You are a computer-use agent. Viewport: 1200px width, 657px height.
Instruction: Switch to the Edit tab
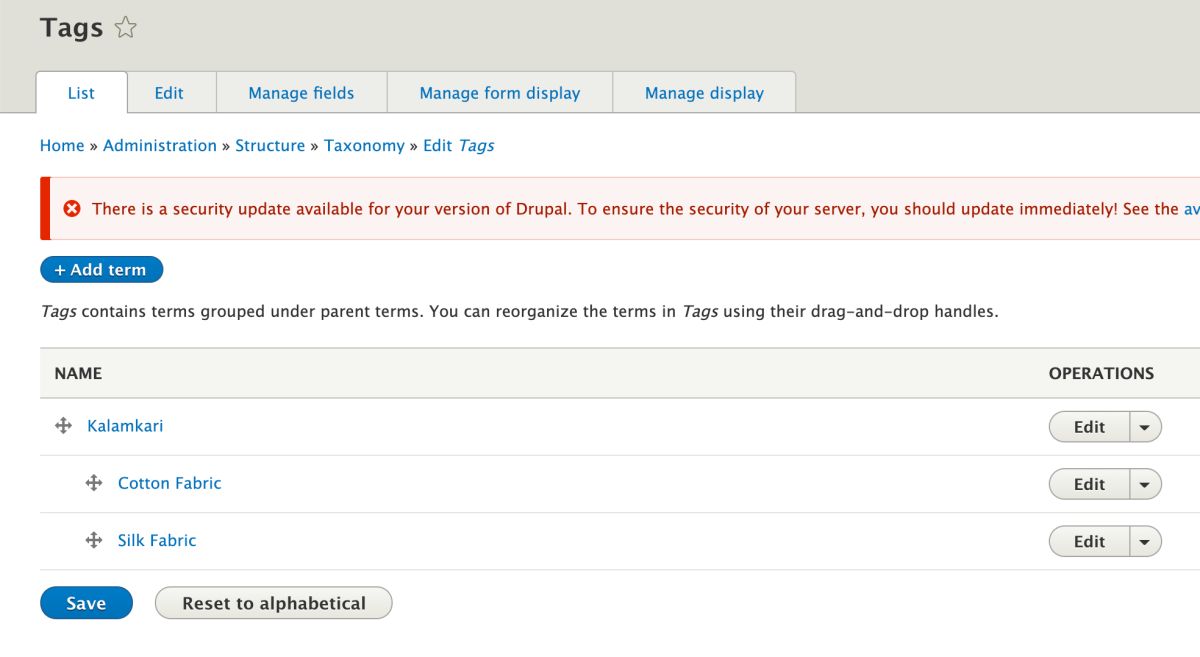169,93
